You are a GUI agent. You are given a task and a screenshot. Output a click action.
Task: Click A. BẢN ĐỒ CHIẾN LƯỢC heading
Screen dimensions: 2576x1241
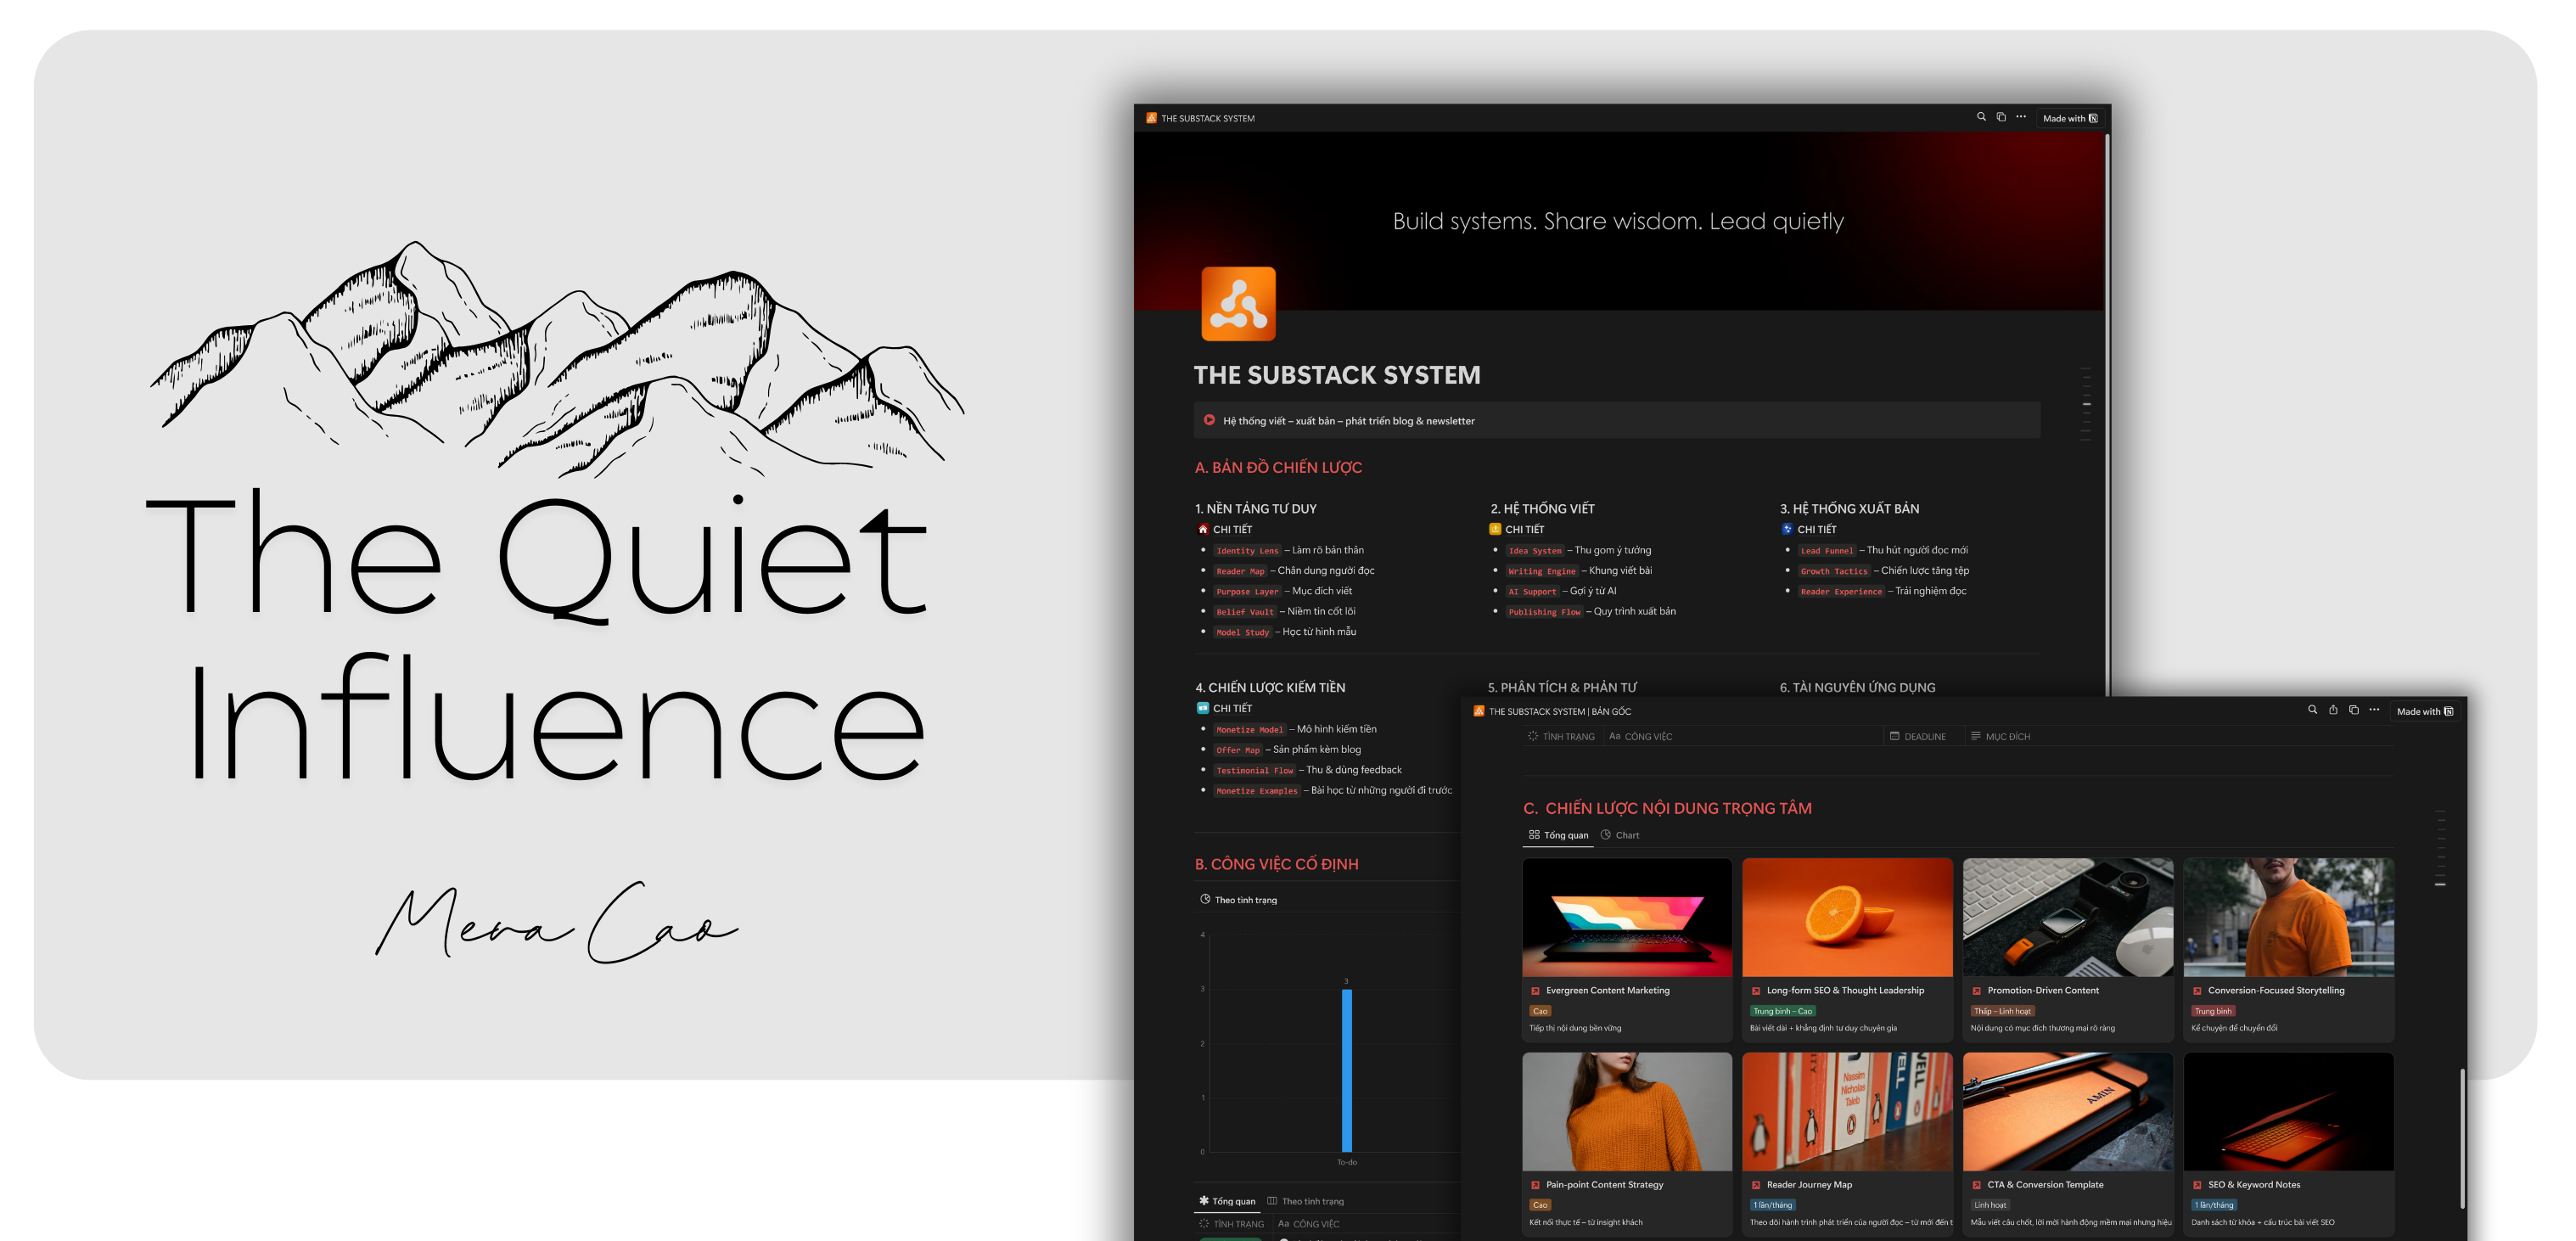tap(1278, 467)
